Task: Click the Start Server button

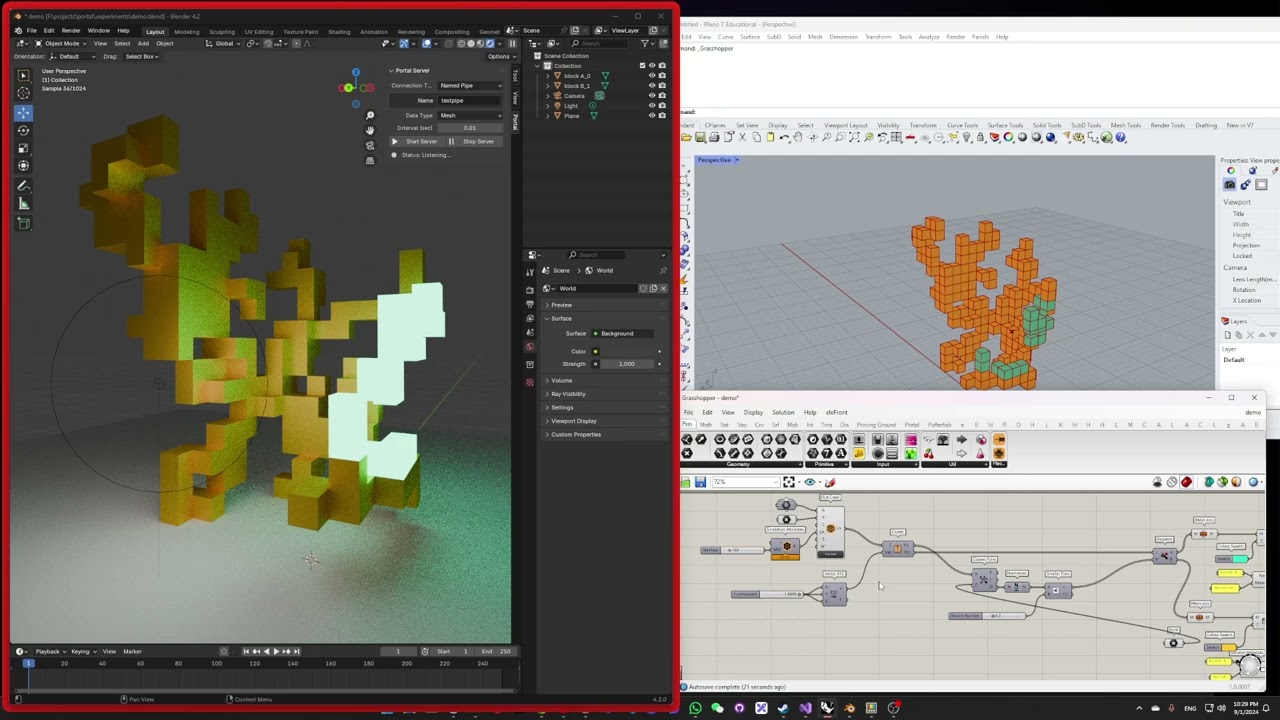Action: click(x=416, y=142)
